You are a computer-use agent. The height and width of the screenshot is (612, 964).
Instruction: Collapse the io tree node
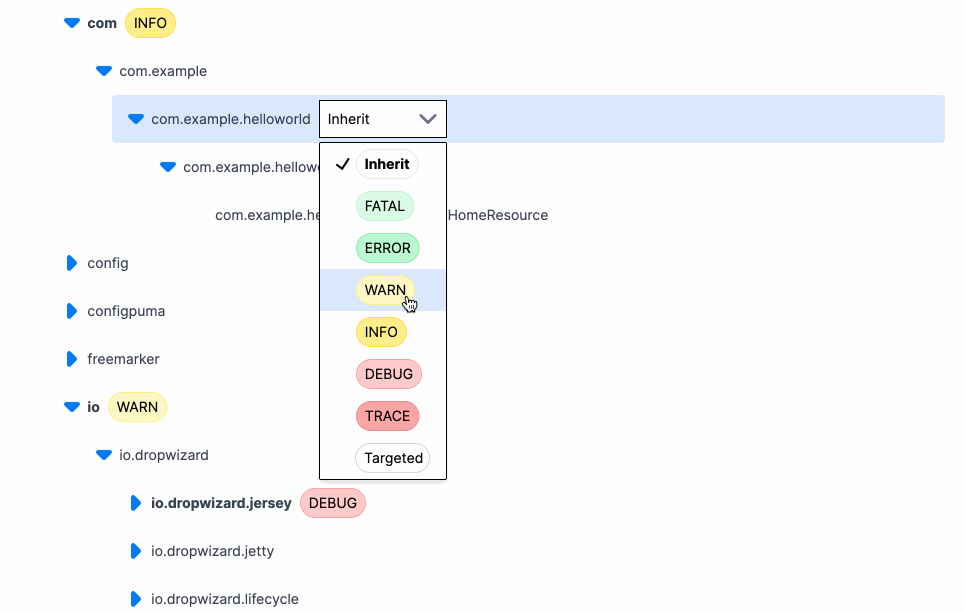tap(71, 407)
